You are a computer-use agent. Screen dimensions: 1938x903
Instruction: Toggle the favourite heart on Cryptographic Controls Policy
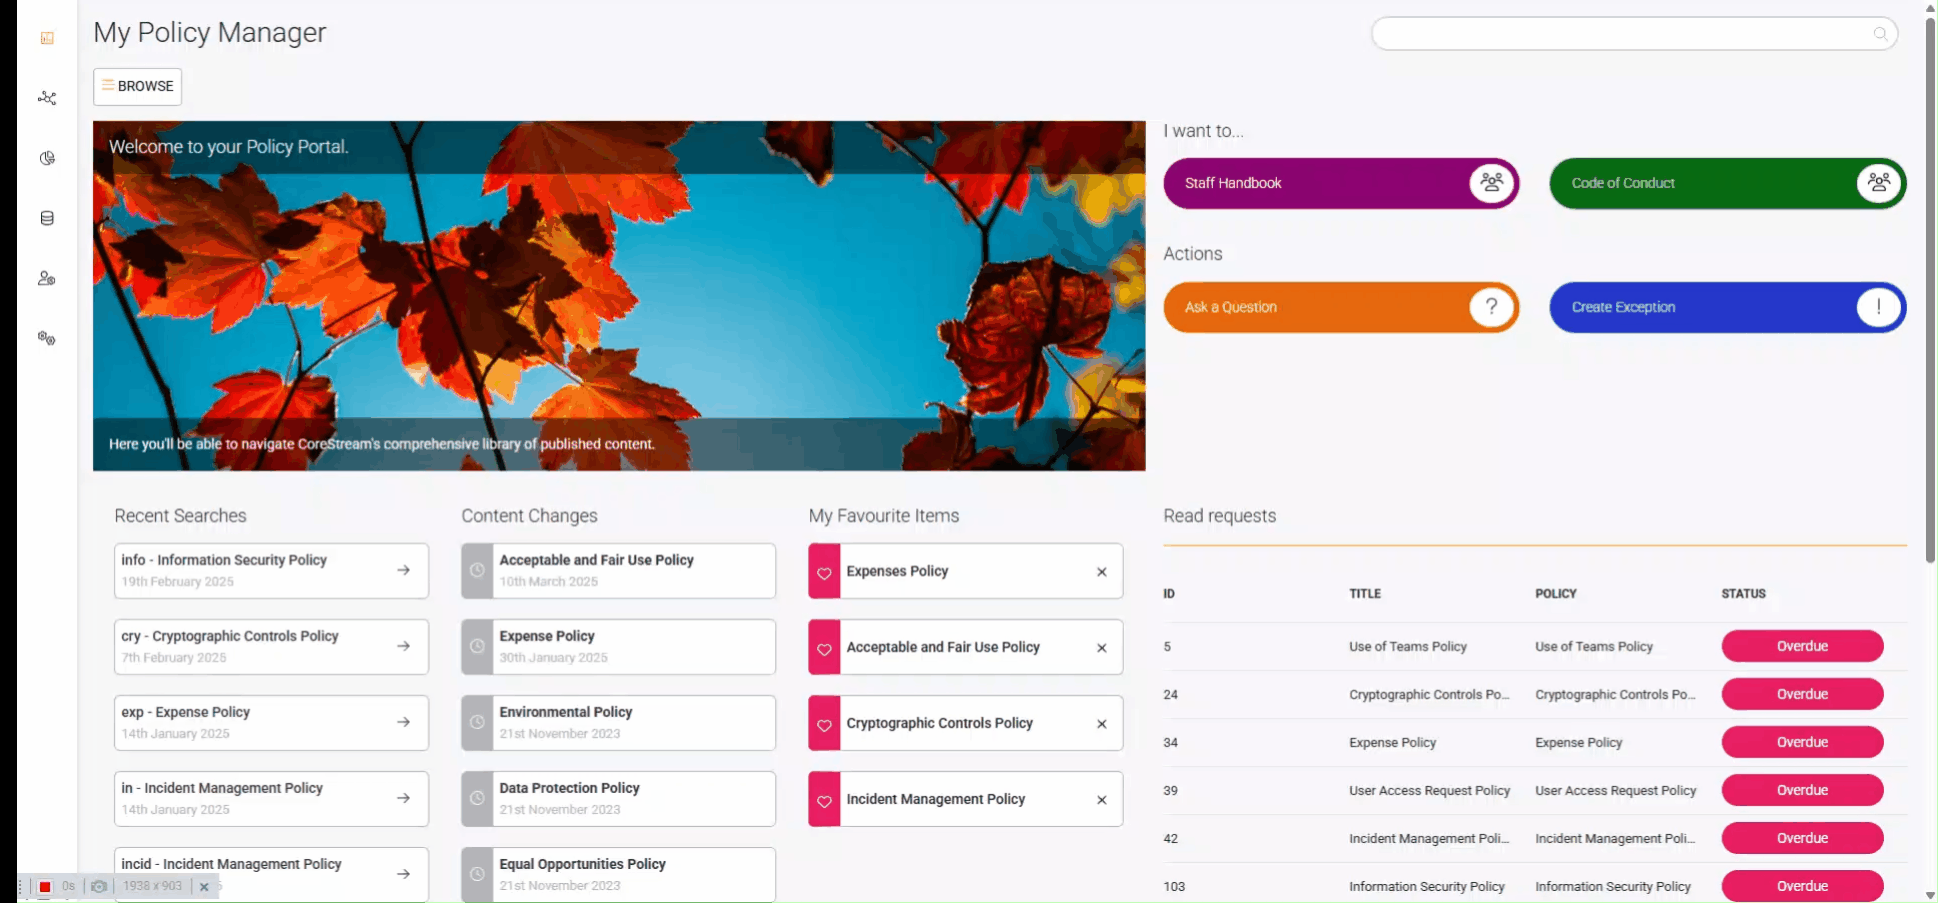pos(824,723)
